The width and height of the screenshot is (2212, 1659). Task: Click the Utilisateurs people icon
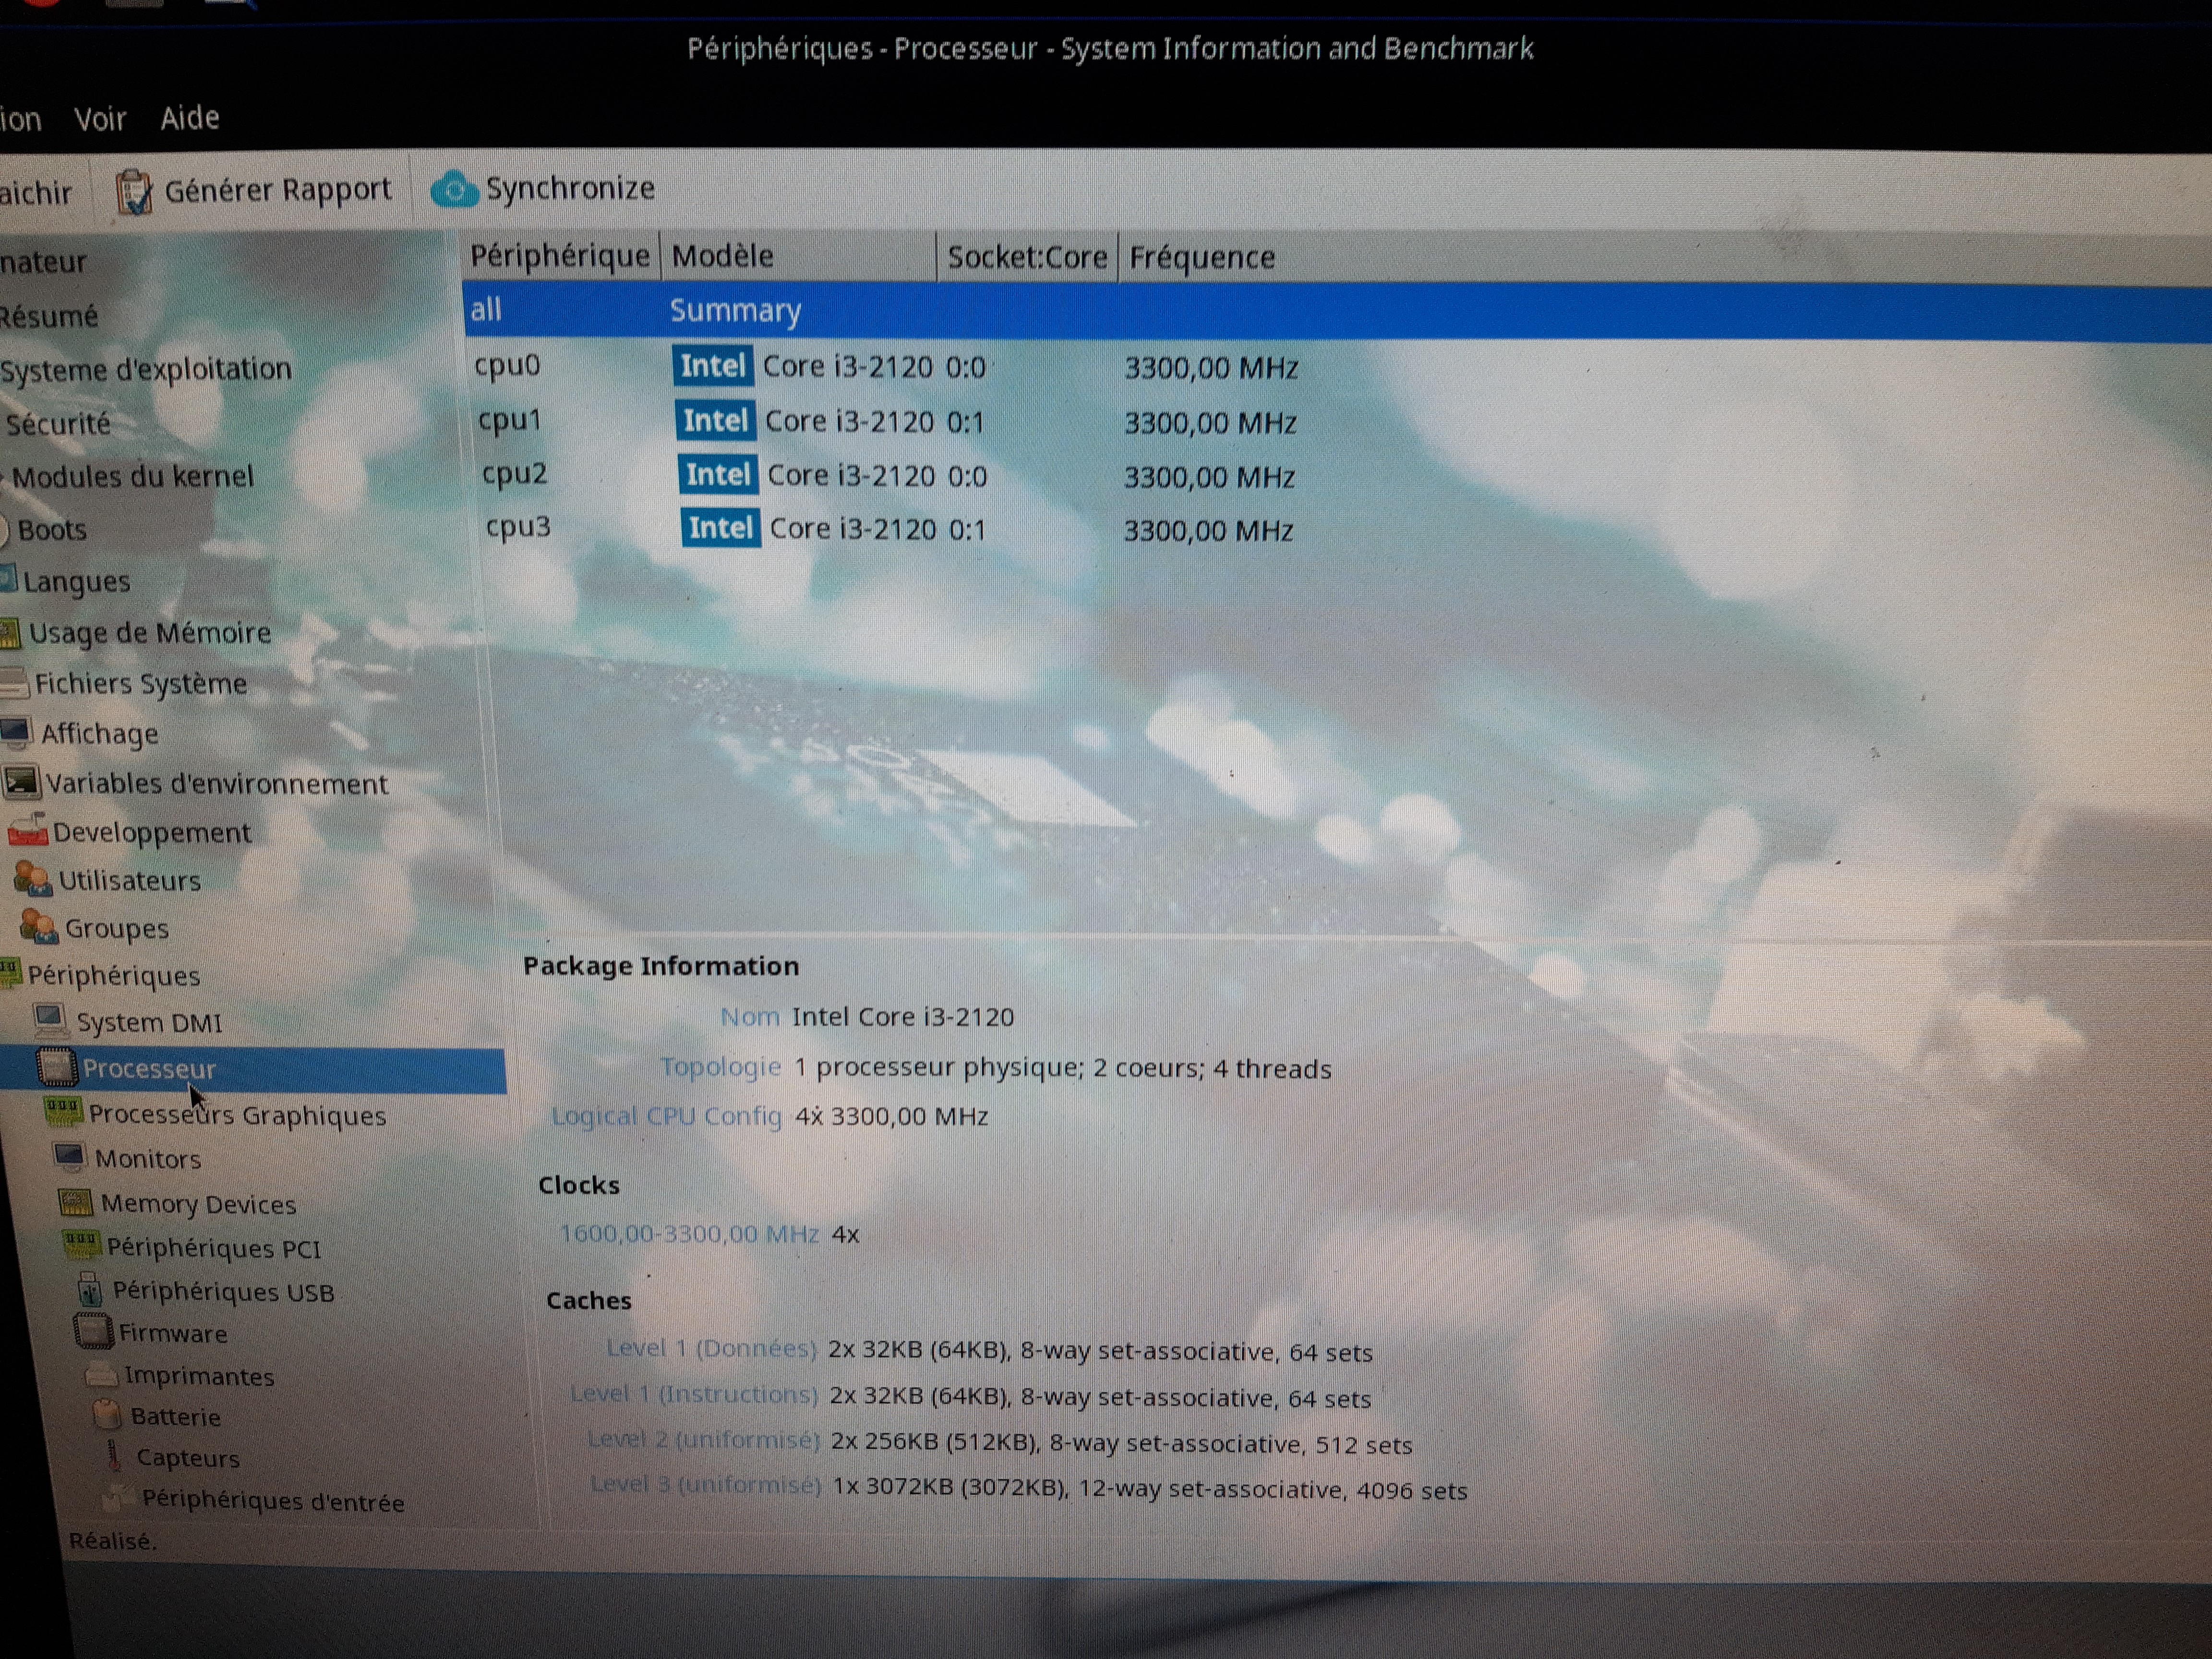(33, 879)
